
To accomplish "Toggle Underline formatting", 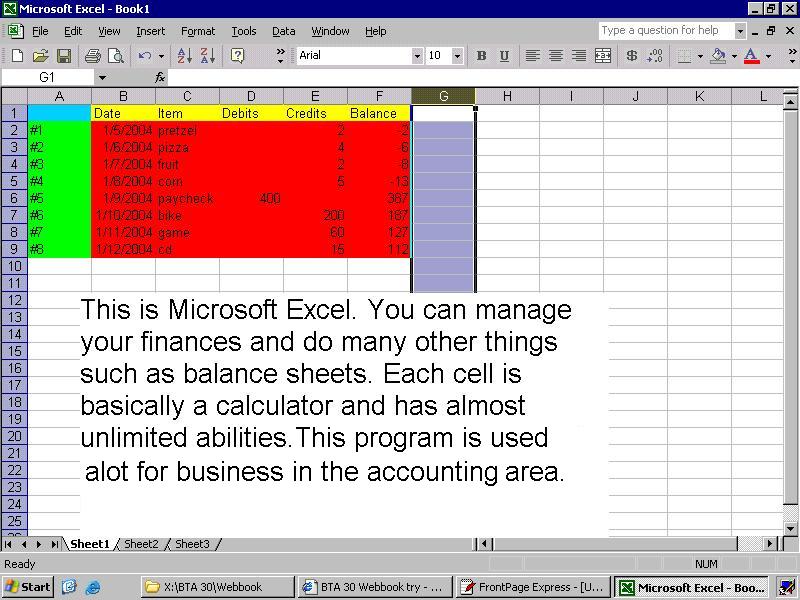I will 504,56.
